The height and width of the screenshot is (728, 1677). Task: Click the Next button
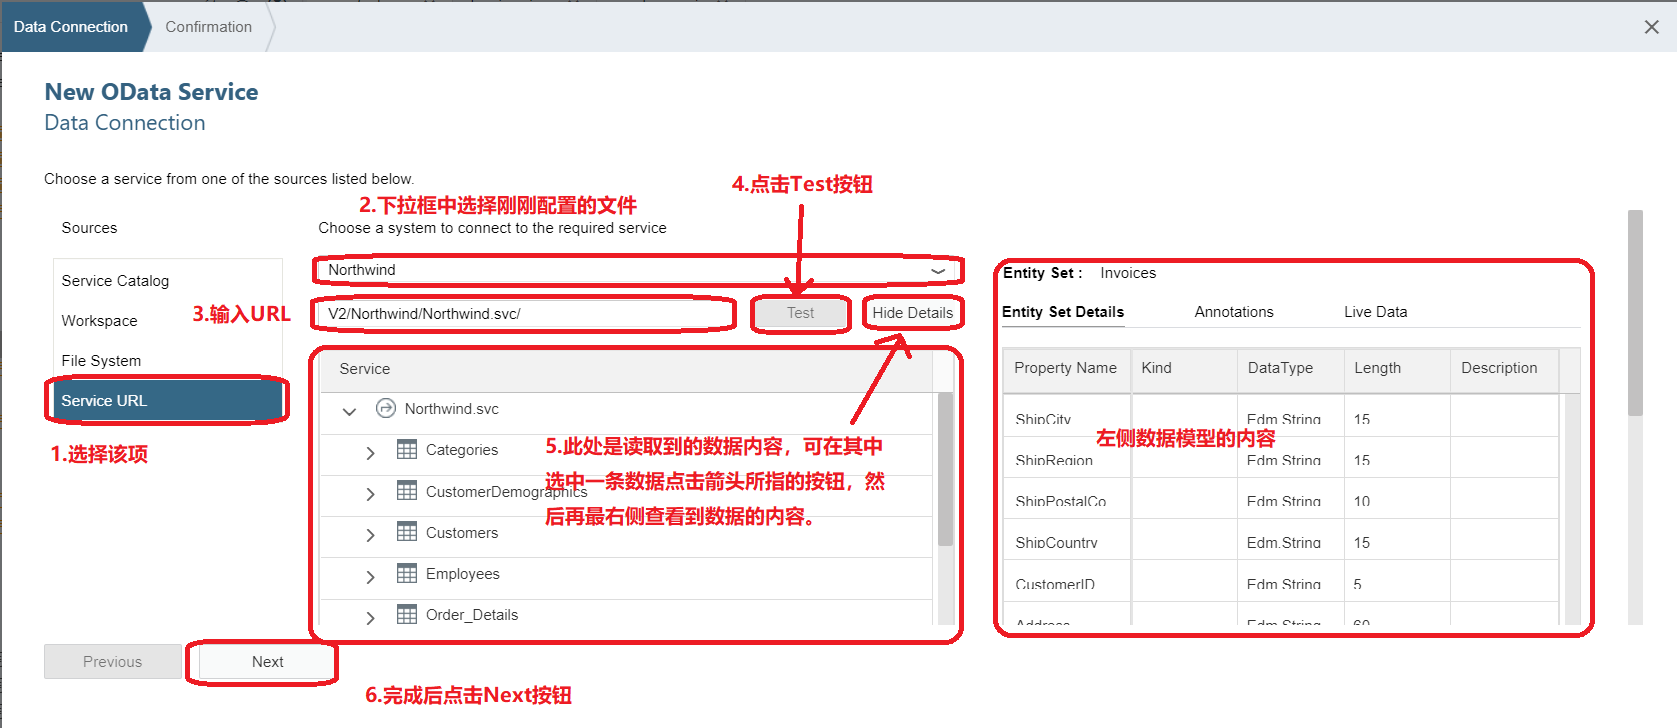[267, 662]
